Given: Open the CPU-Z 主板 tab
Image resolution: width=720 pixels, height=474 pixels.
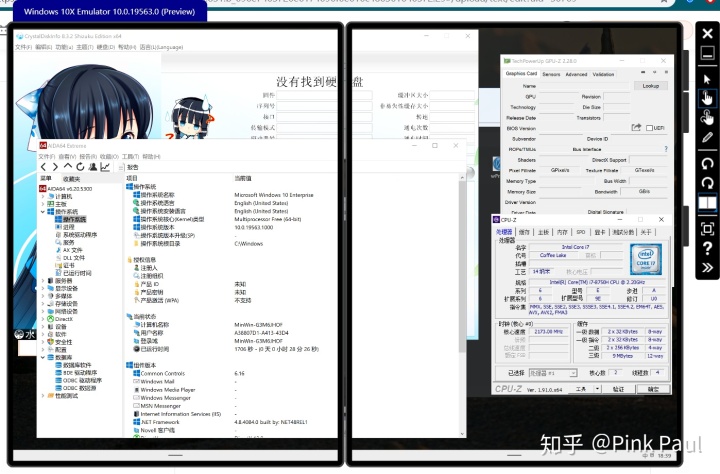Looking at the screenshot, I should [543, 232].
